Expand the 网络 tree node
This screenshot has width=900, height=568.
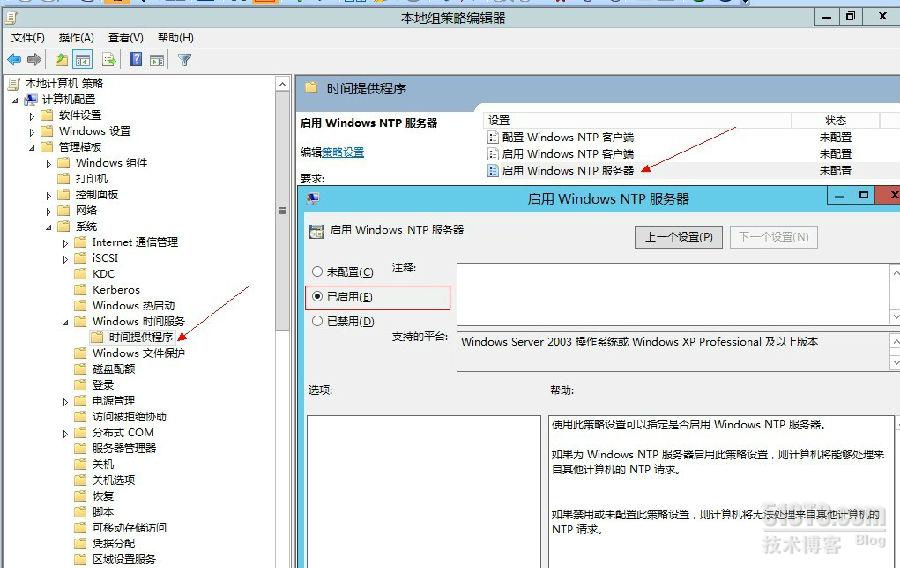49,211
